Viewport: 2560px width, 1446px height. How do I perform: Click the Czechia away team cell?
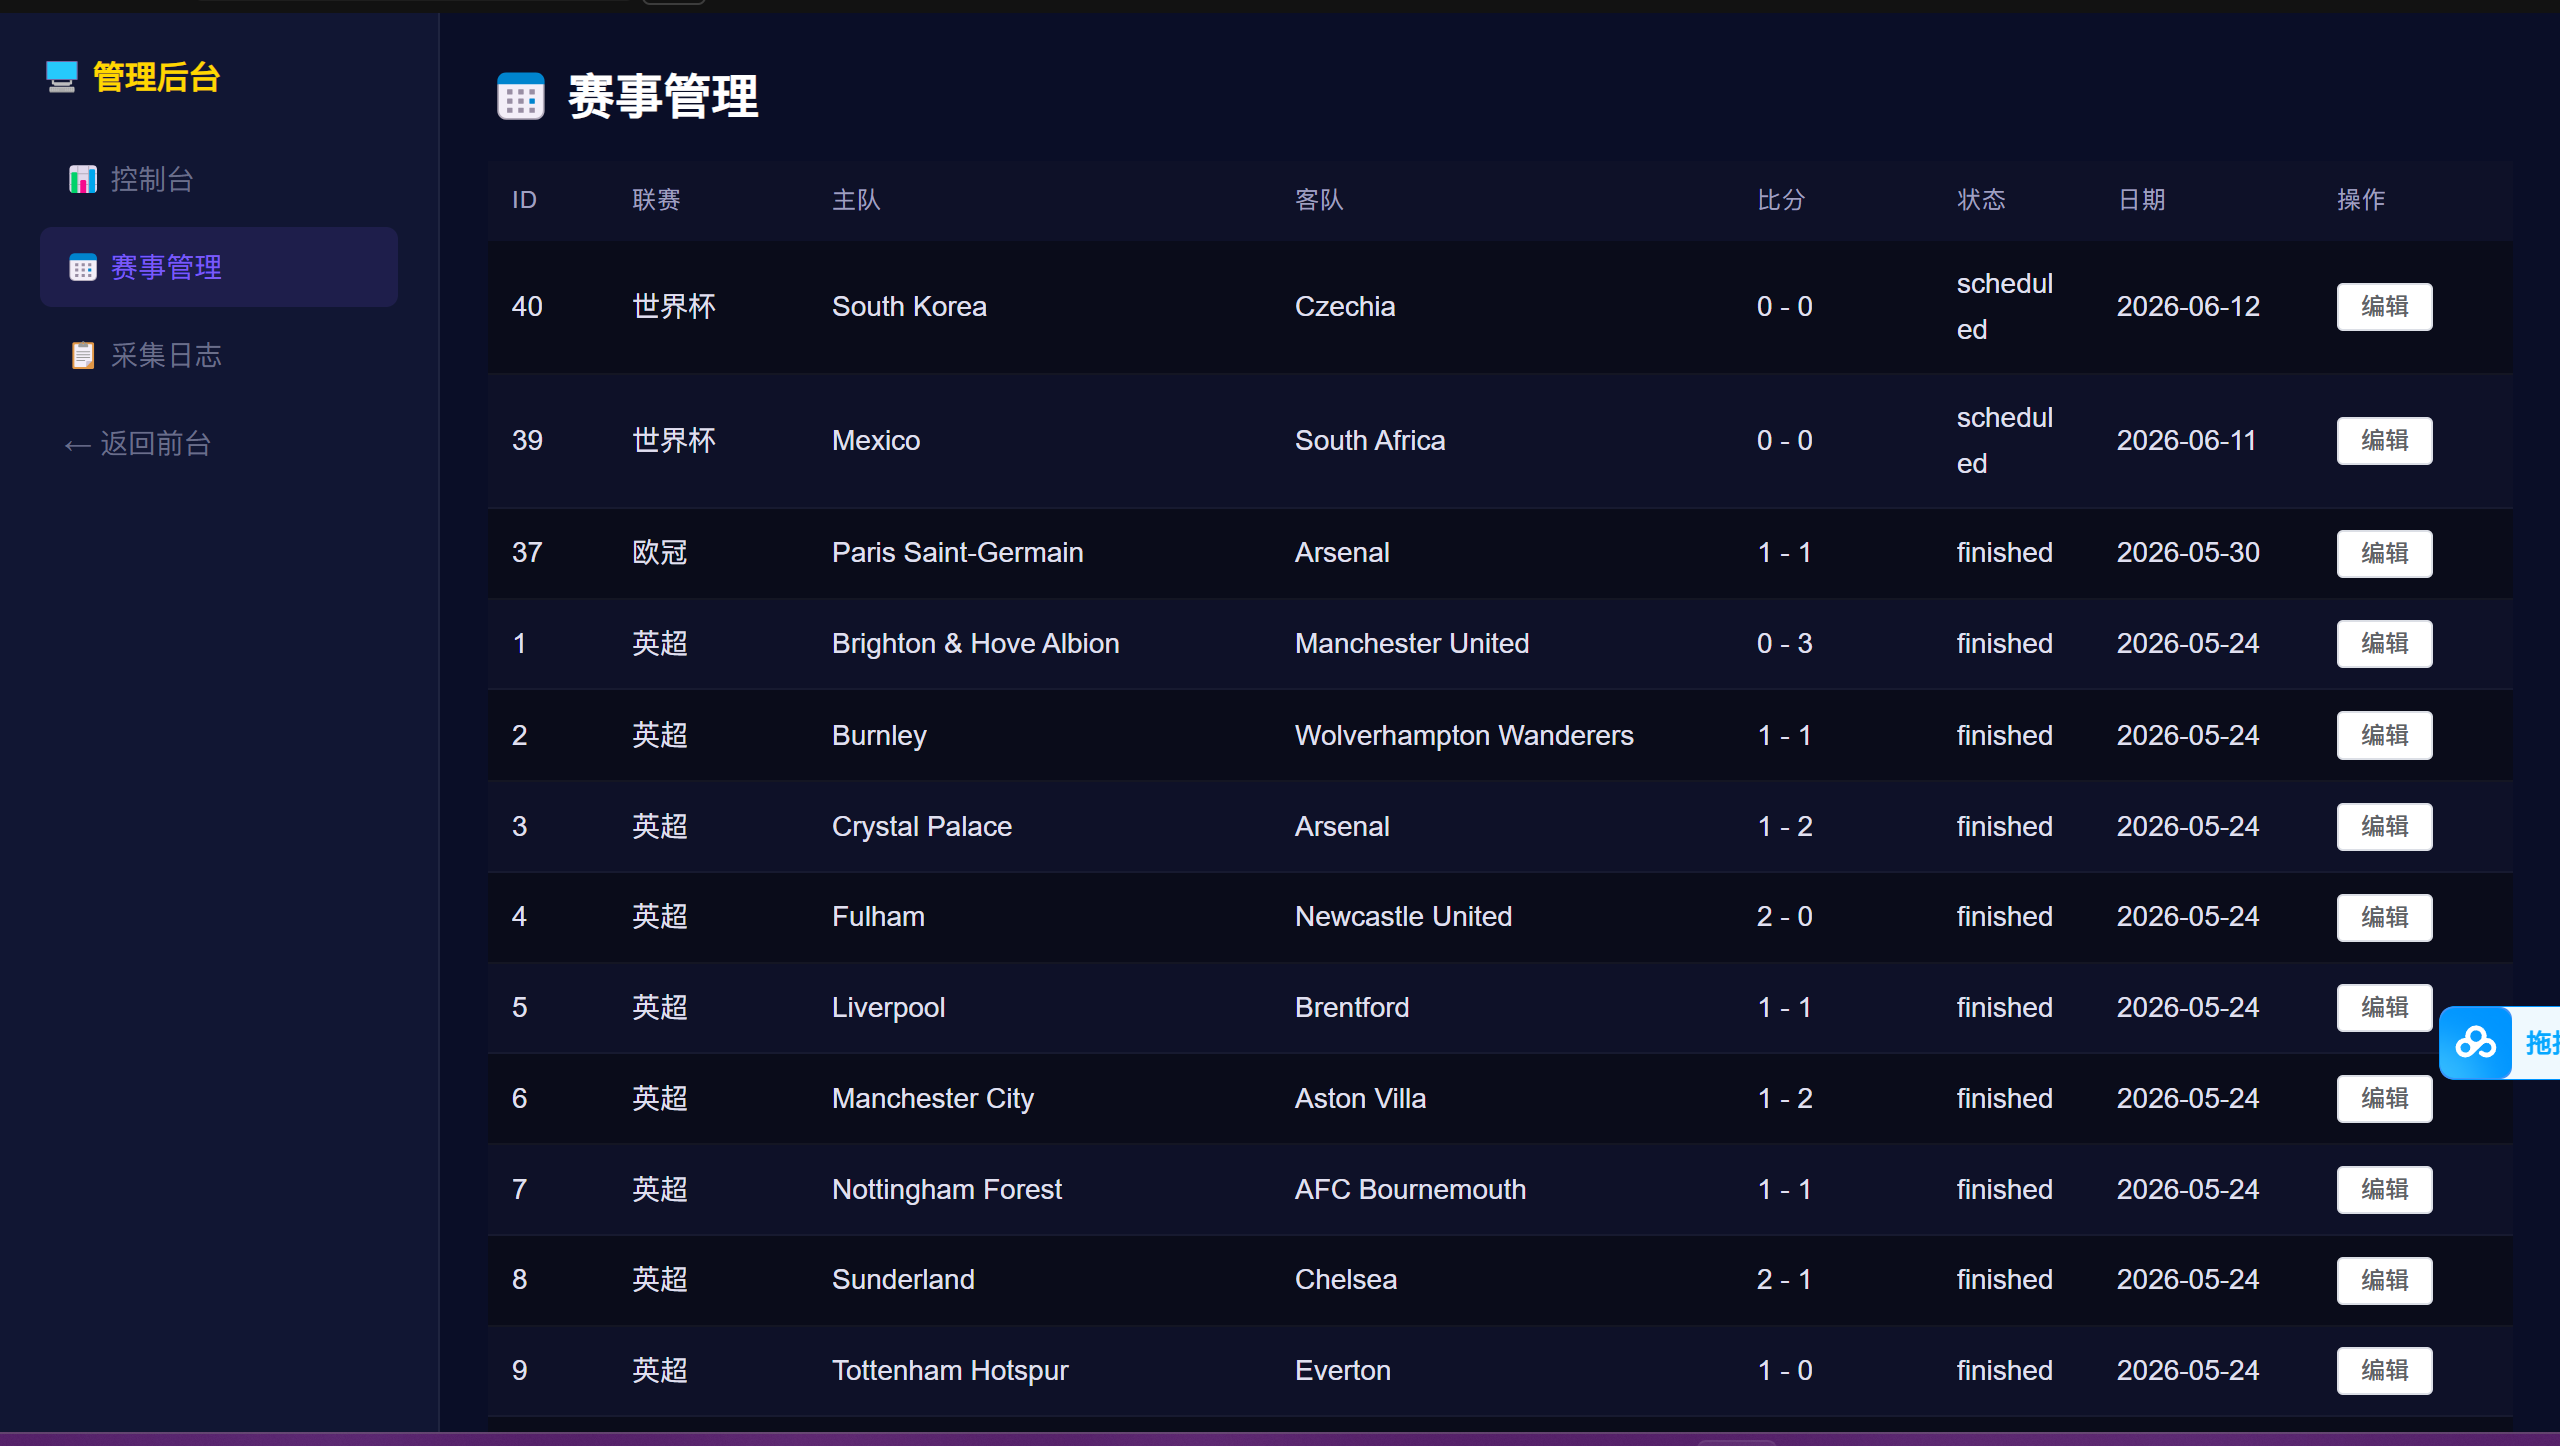(1345, 307)
